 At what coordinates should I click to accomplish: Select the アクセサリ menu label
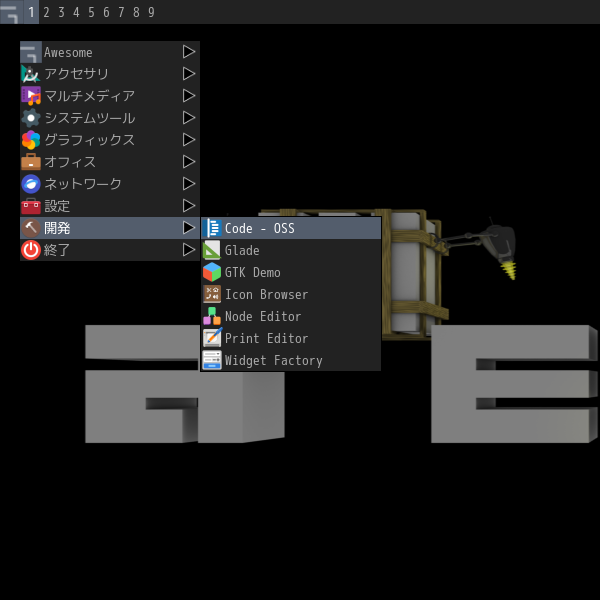[77, 74]
